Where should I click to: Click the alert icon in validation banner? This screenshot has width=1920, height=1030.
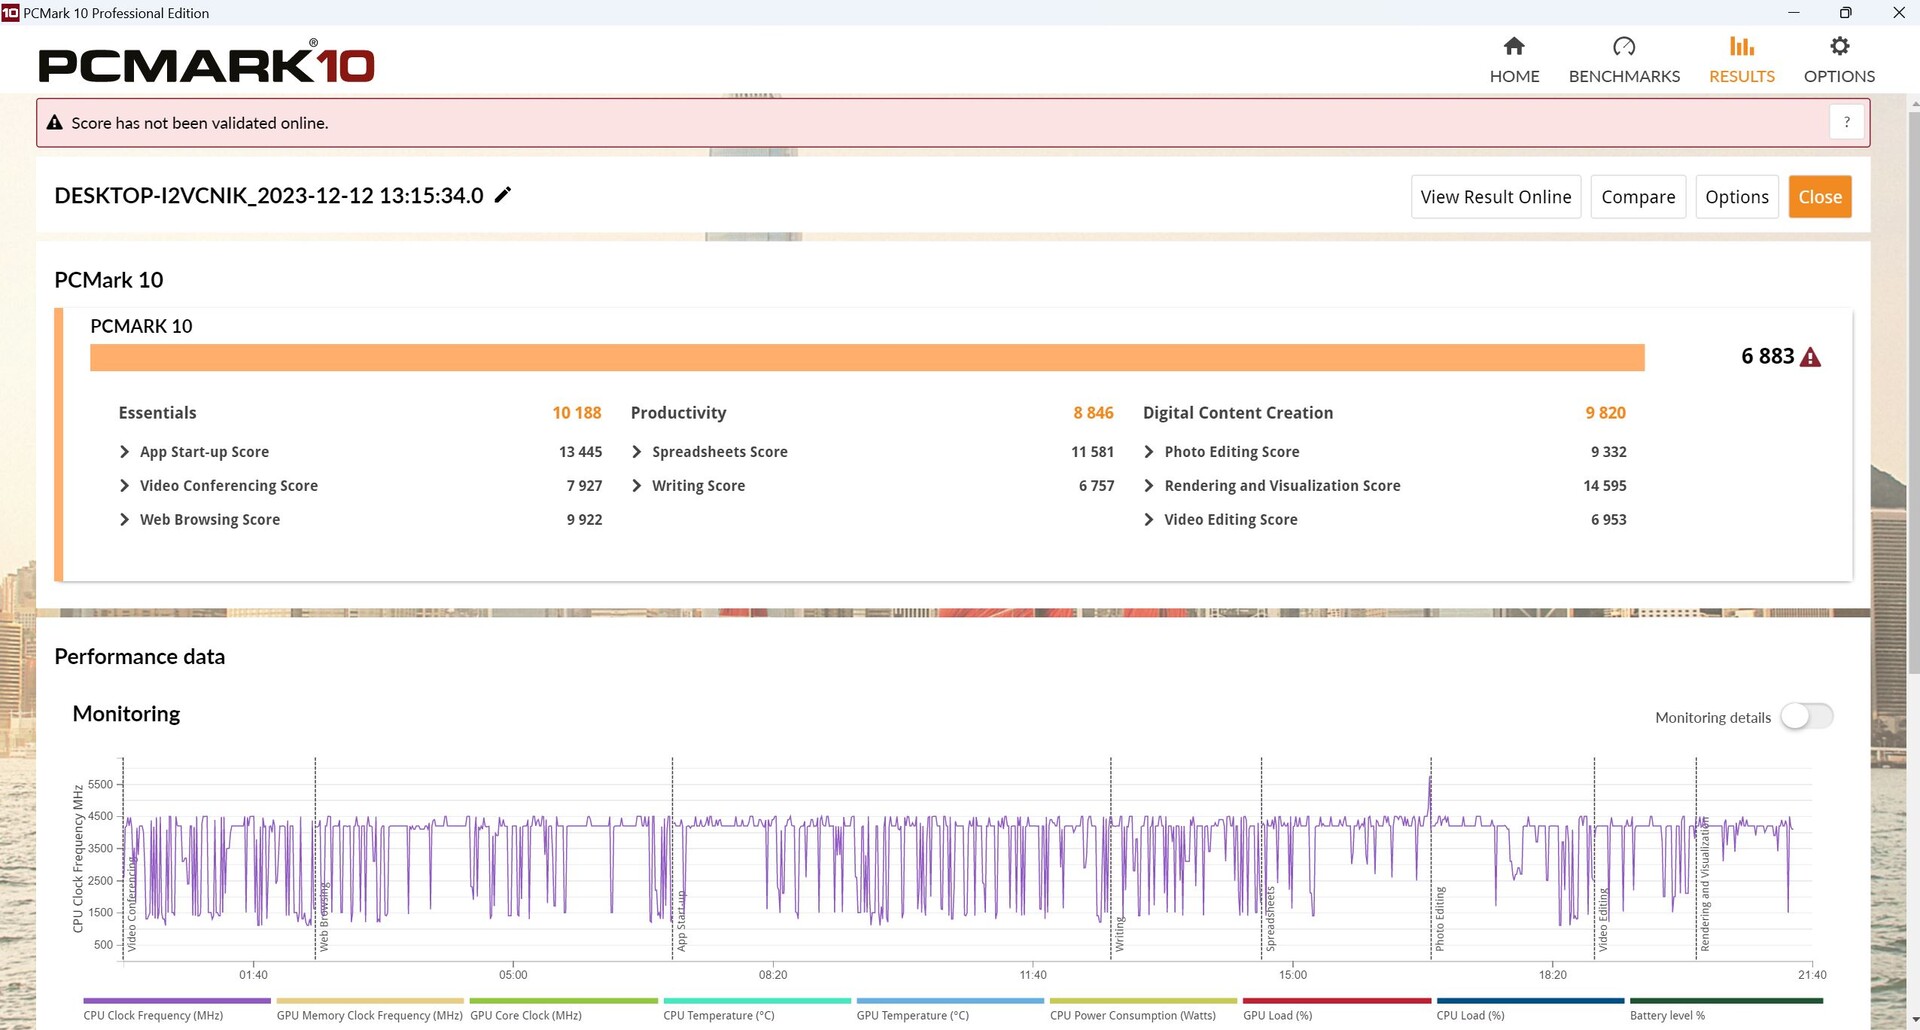[54, 122]
